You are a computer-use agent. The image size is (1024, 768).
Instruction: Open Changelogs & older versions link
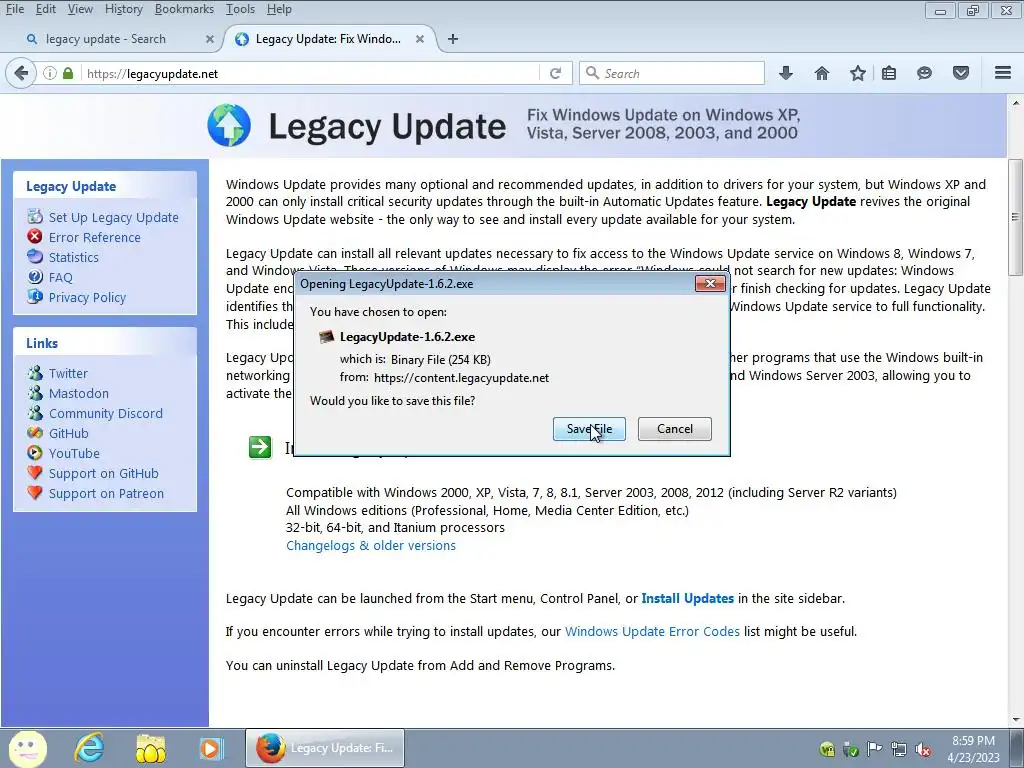pos(371,545)
